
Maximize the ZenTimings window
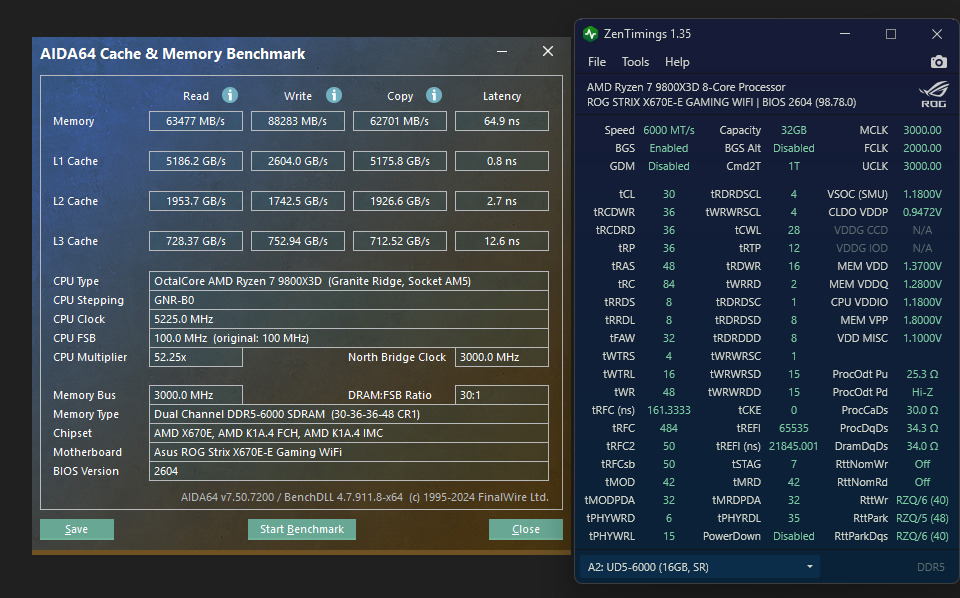[891, 34]
